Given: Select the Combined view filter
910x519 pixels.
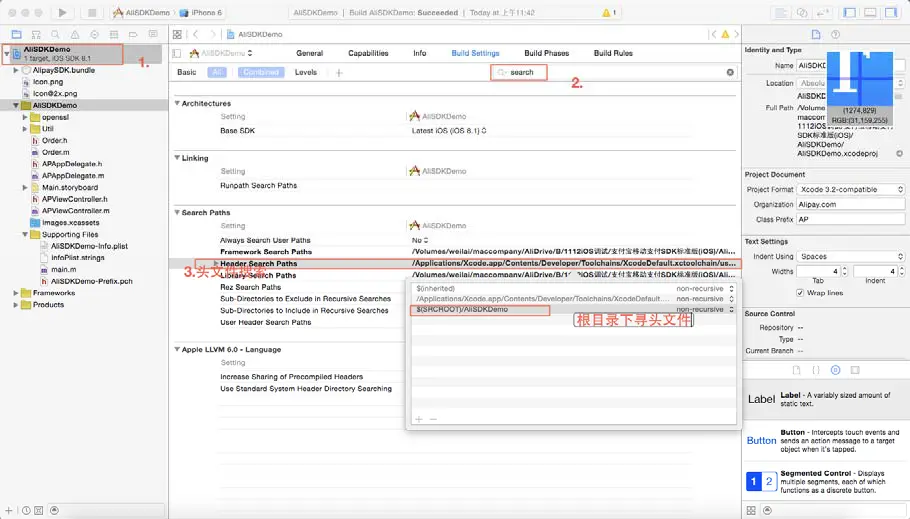Looking at the screenshot, I should coord(261,72).
